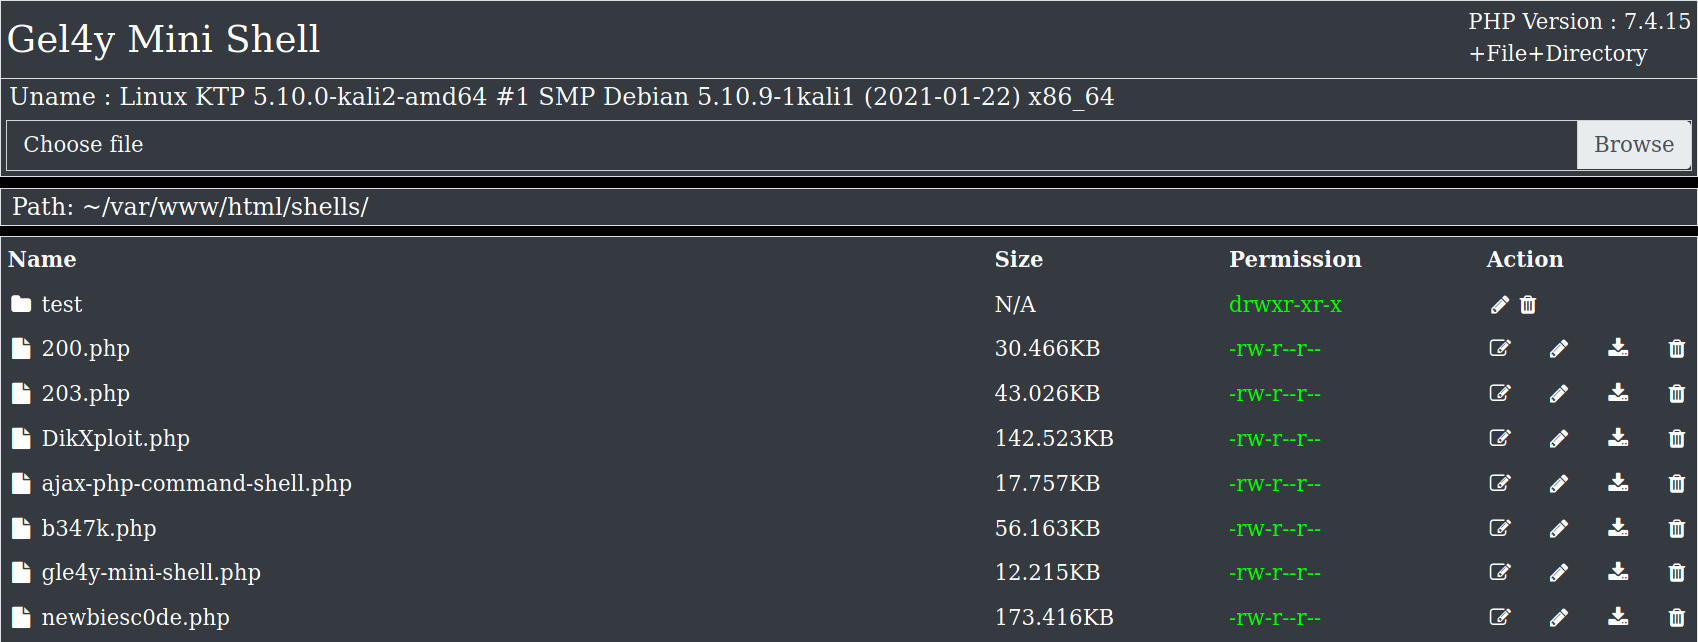Download gle4y-mini-shell.php
This screenshot has width=1698, height=642.
1618,572
